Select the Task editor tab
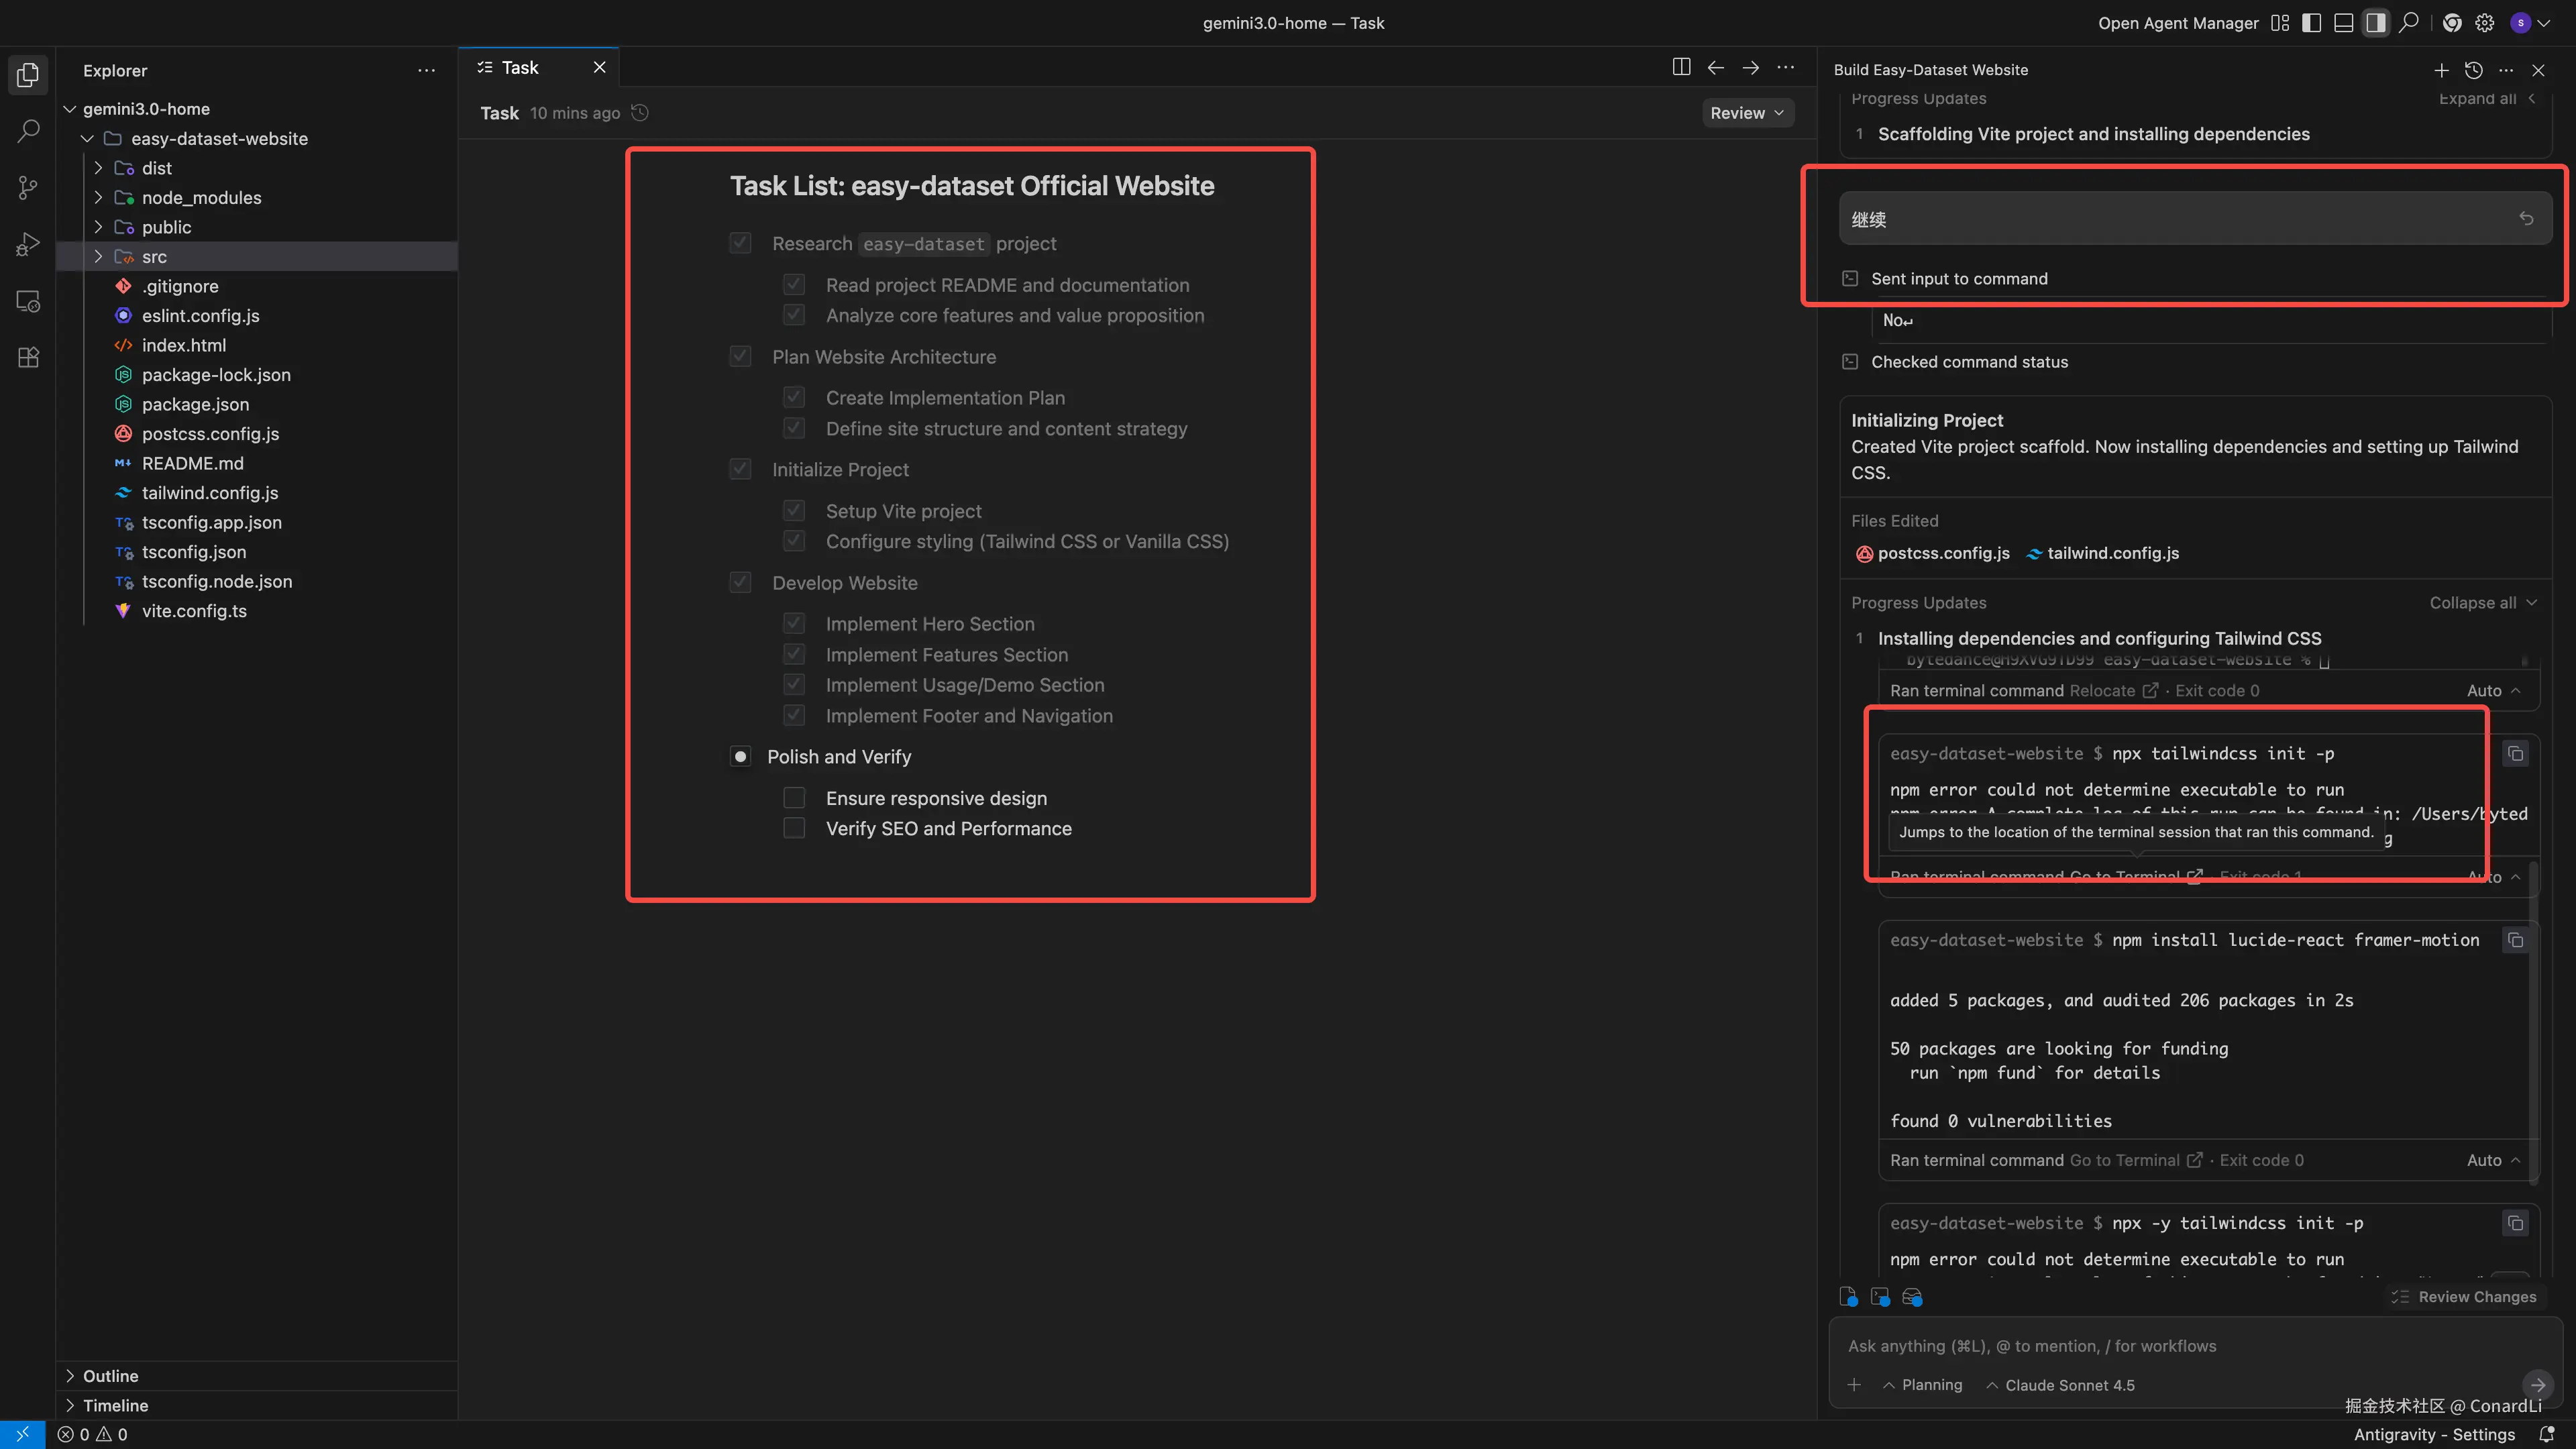Screen dimensions: 2576x1449 [520, 67]
